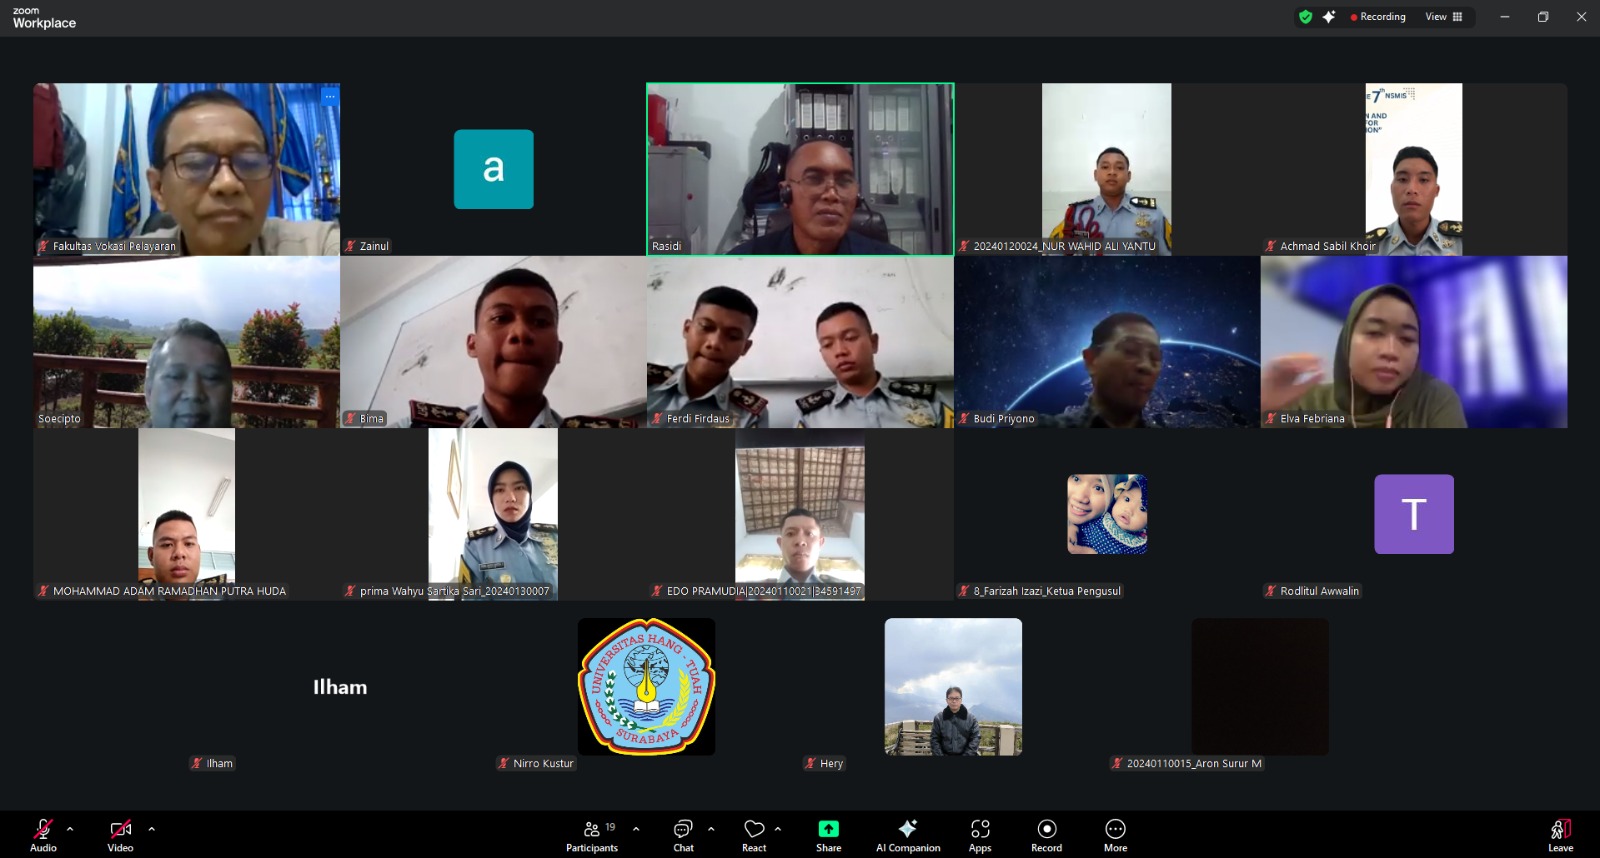Open the Chat panel

click(683, 834)
